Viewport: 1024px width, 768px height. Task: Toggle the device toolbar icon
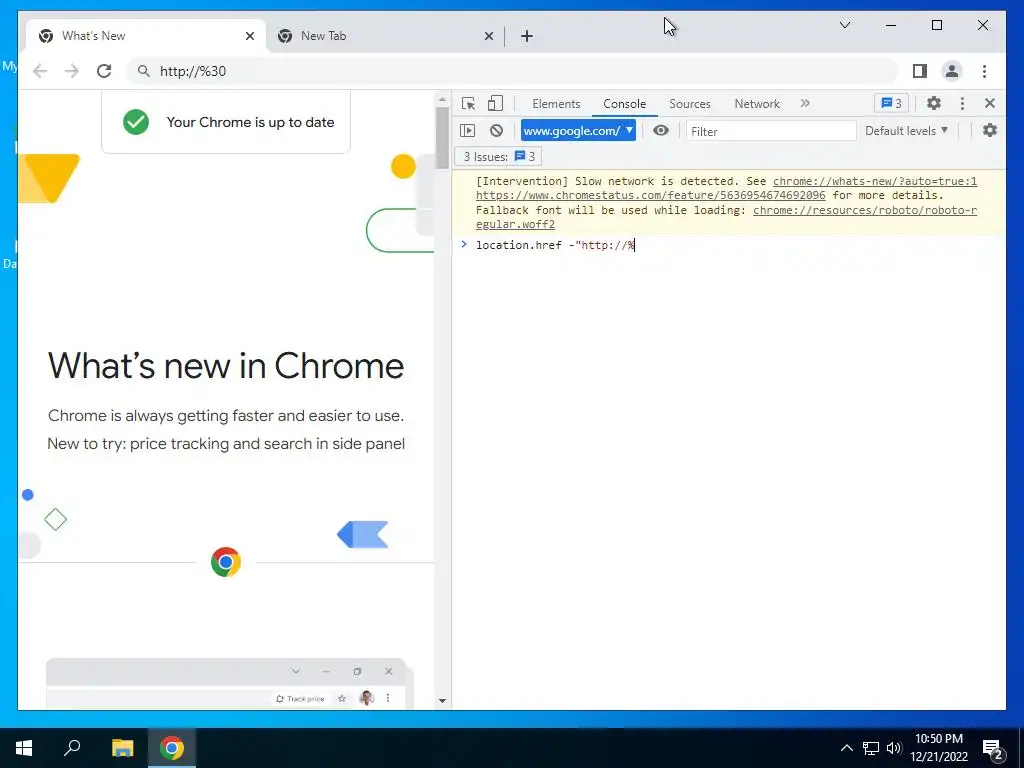click(496, 103)
